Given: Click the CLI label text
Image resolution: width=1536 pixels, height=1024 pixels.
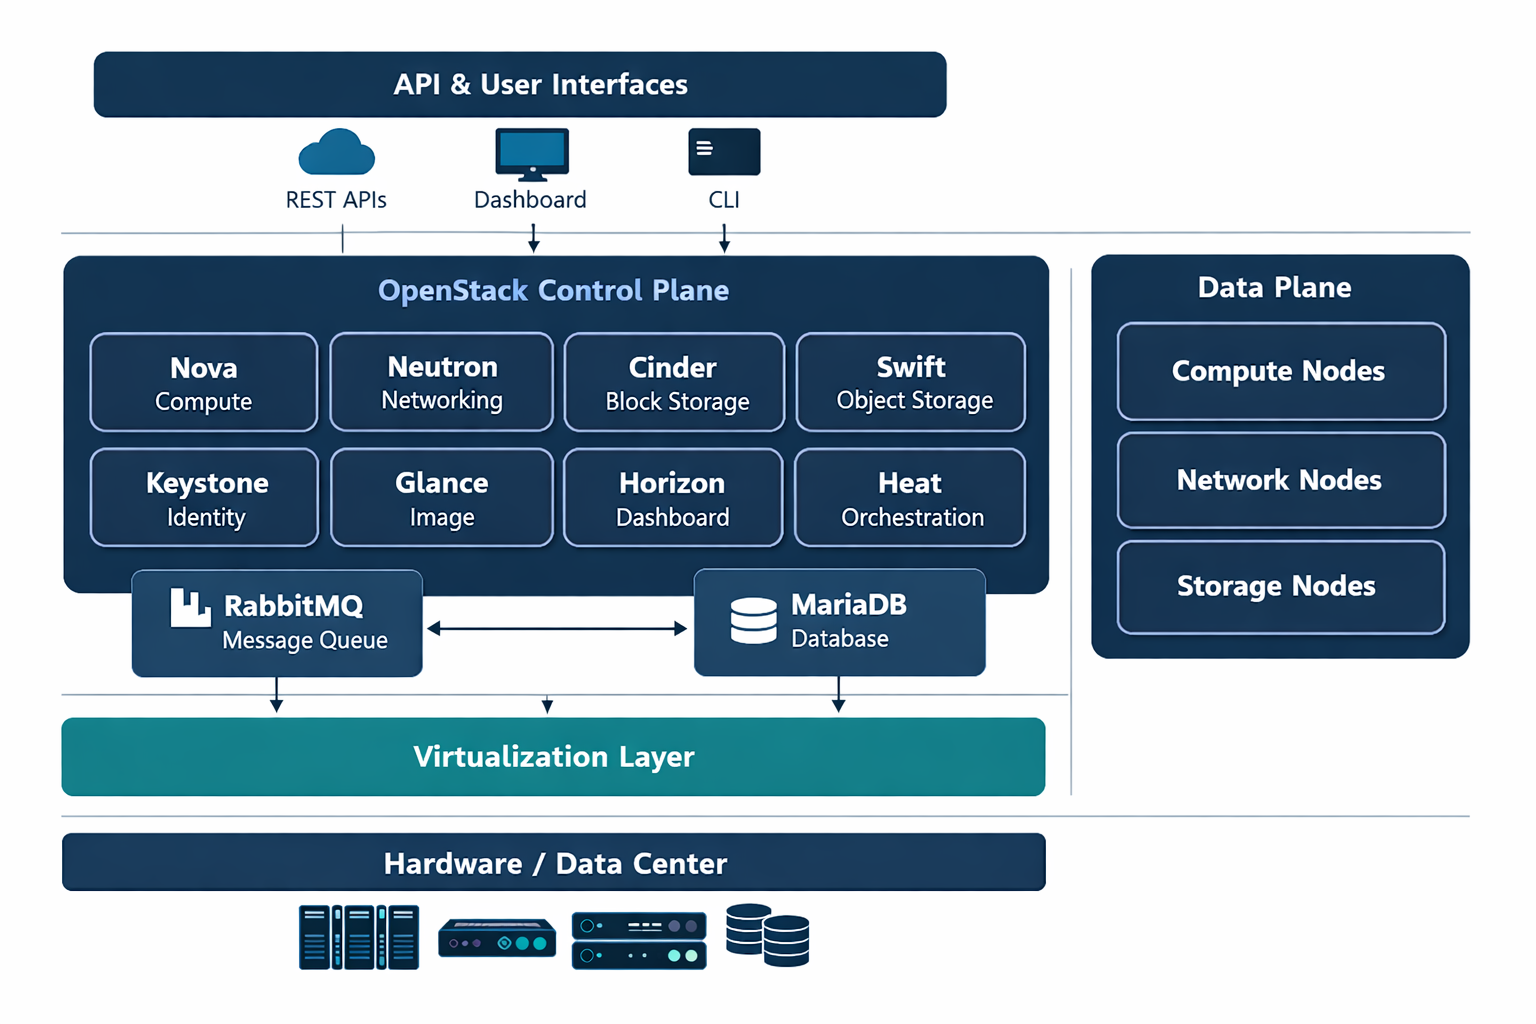Looking at the screenshot, I should click(x=724, y=200).
